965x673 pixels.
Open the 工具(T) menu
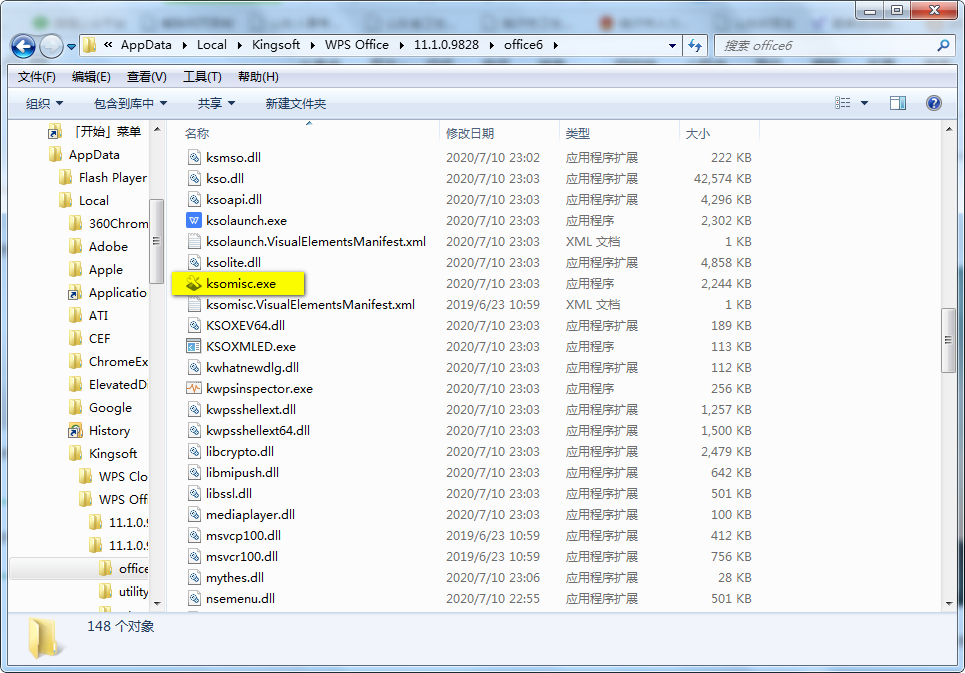coord(202,77)
